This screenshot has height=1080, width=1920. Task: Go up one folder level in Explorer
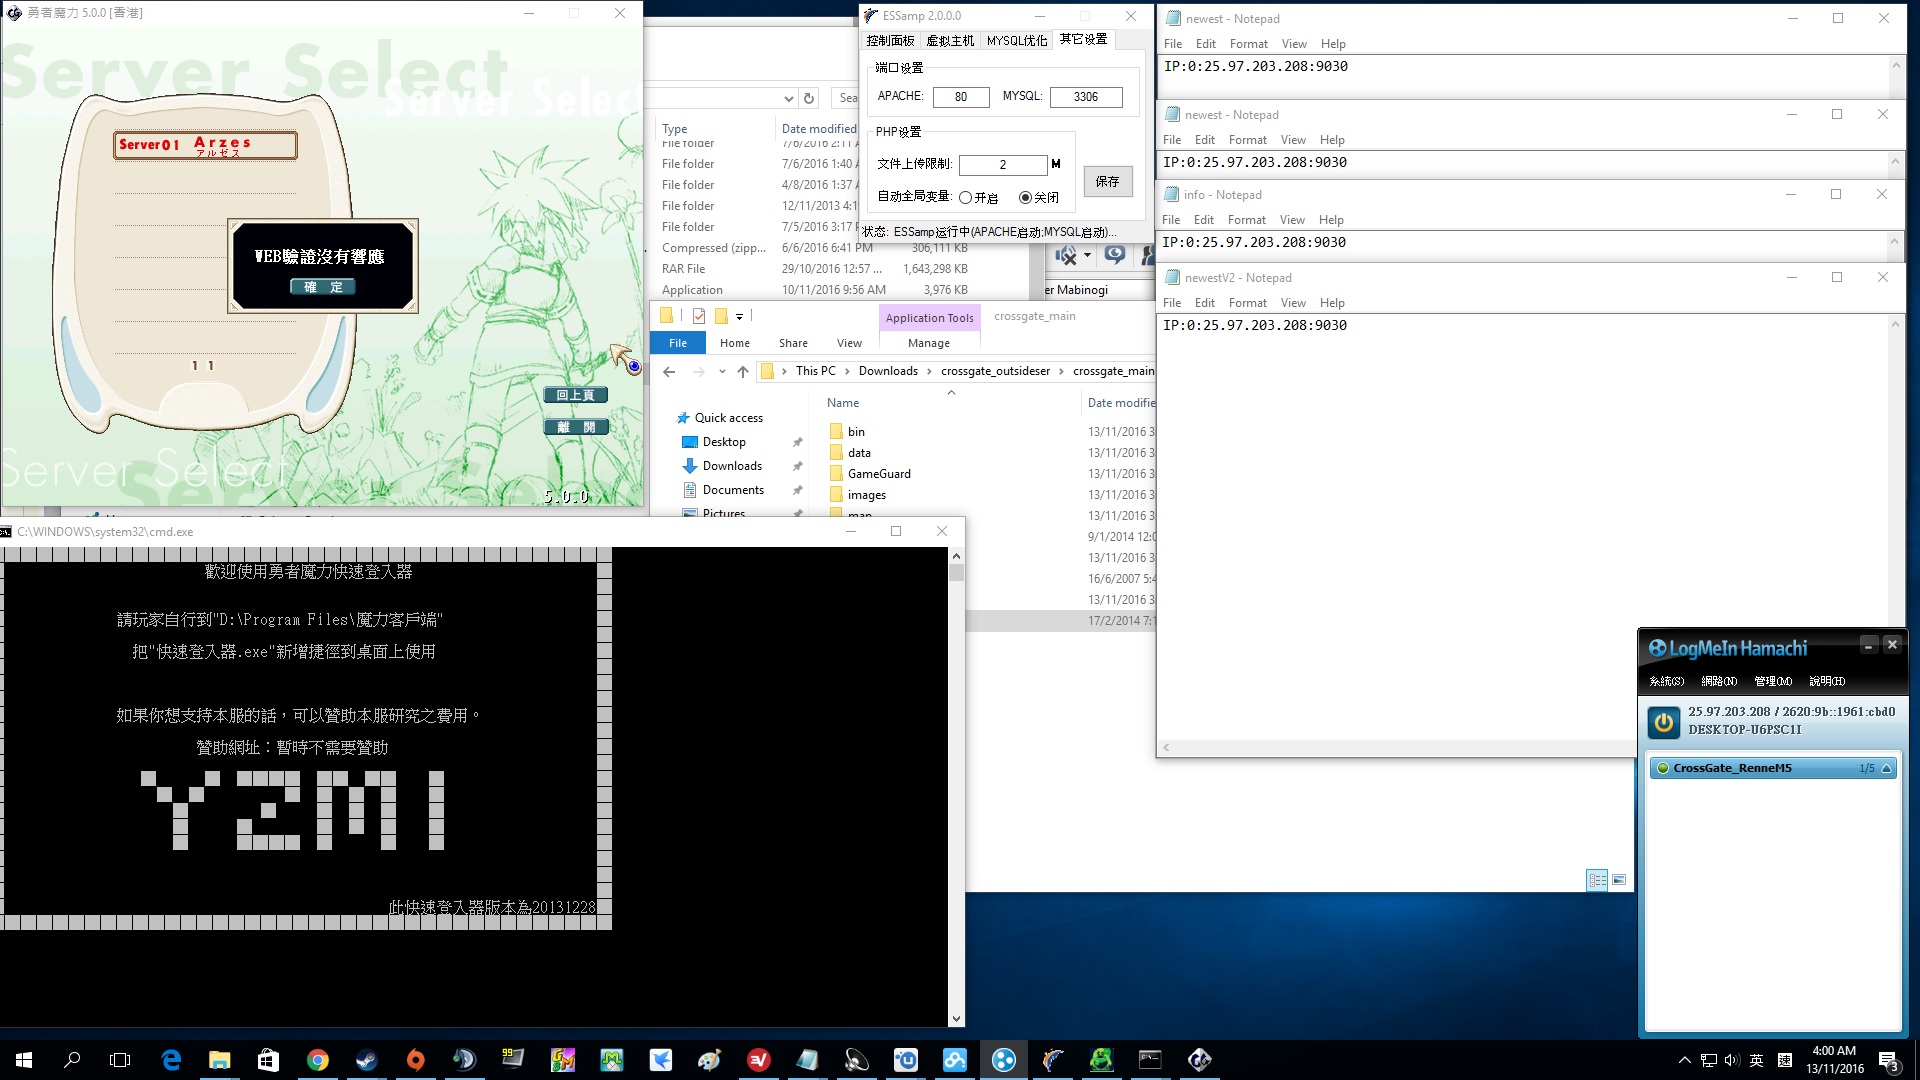tap(743, 371)
